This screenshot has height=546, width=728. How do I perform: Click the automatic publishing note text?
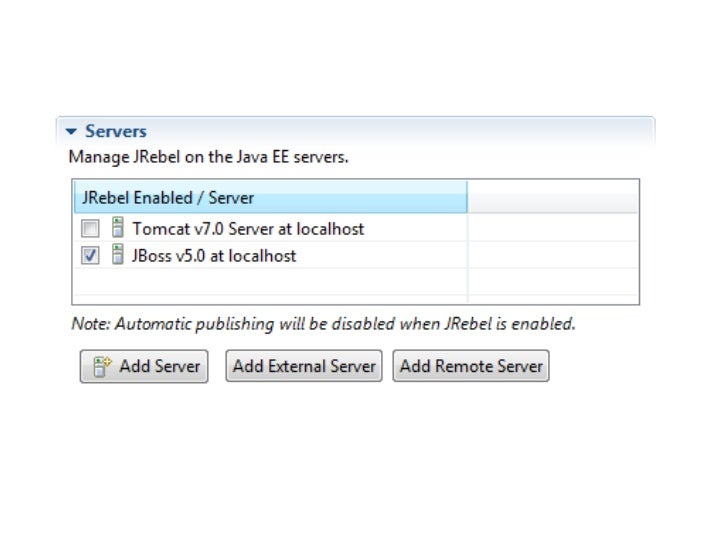click(x=324, y=324)
